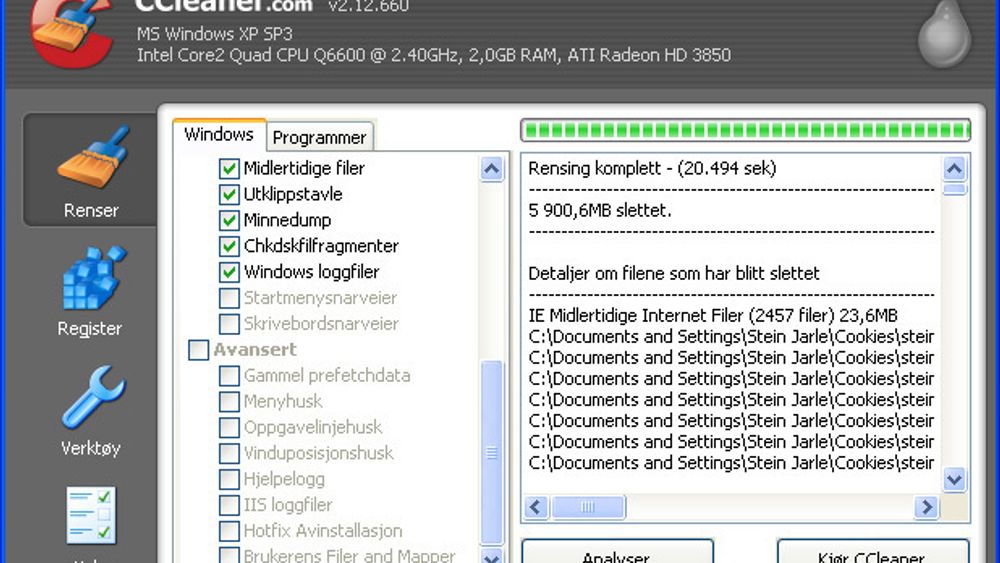Open the Register registry section
This screenshot has height=563, width=1000.
coord(90,291)
